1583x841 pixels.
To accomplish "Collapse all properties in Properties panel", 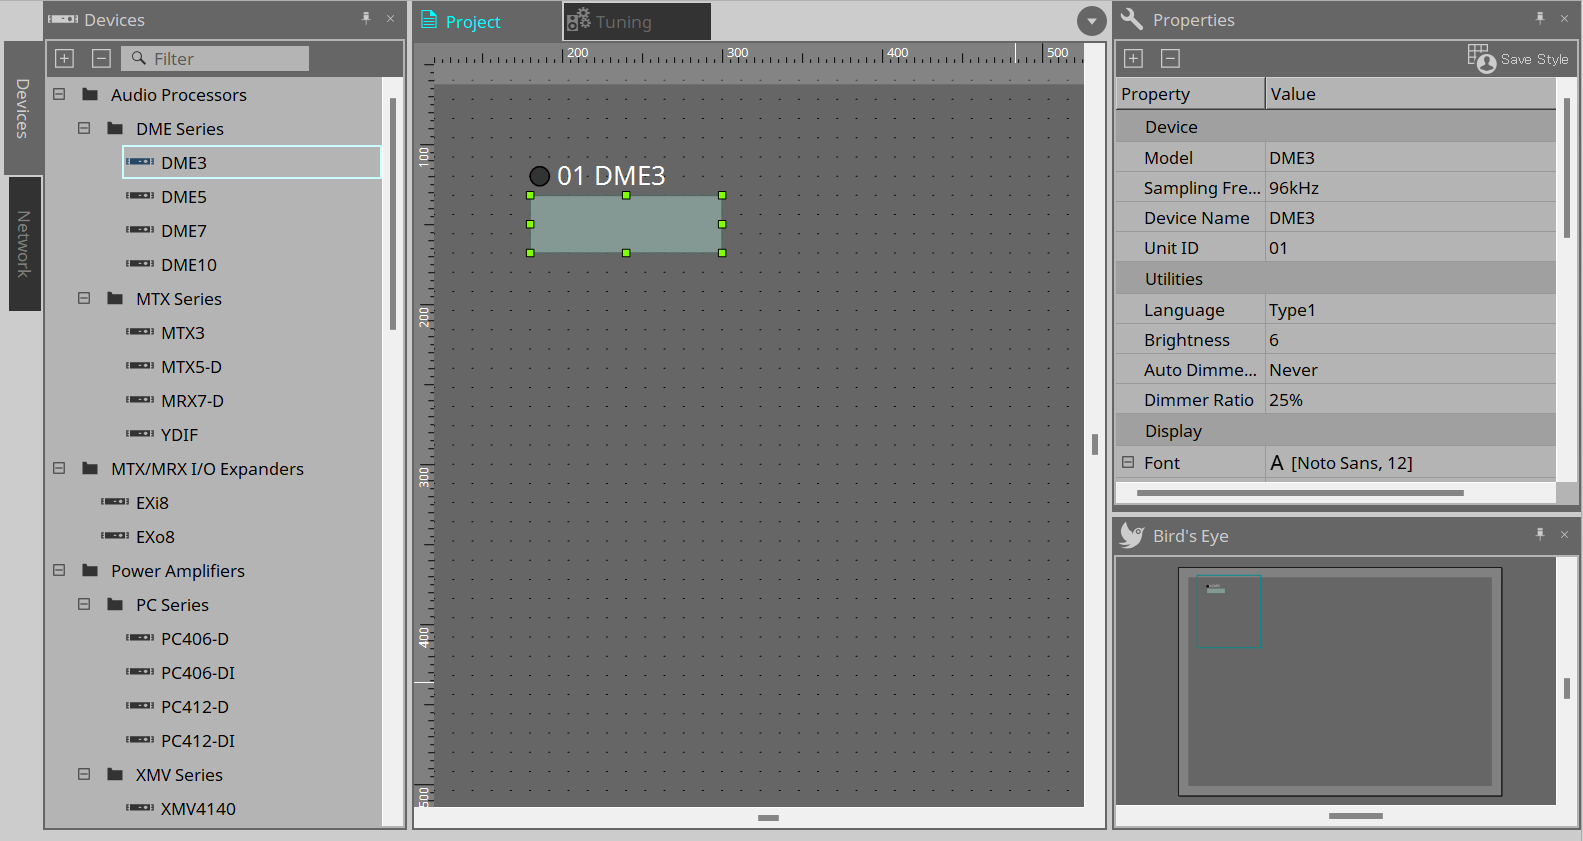I will 1170,59.
